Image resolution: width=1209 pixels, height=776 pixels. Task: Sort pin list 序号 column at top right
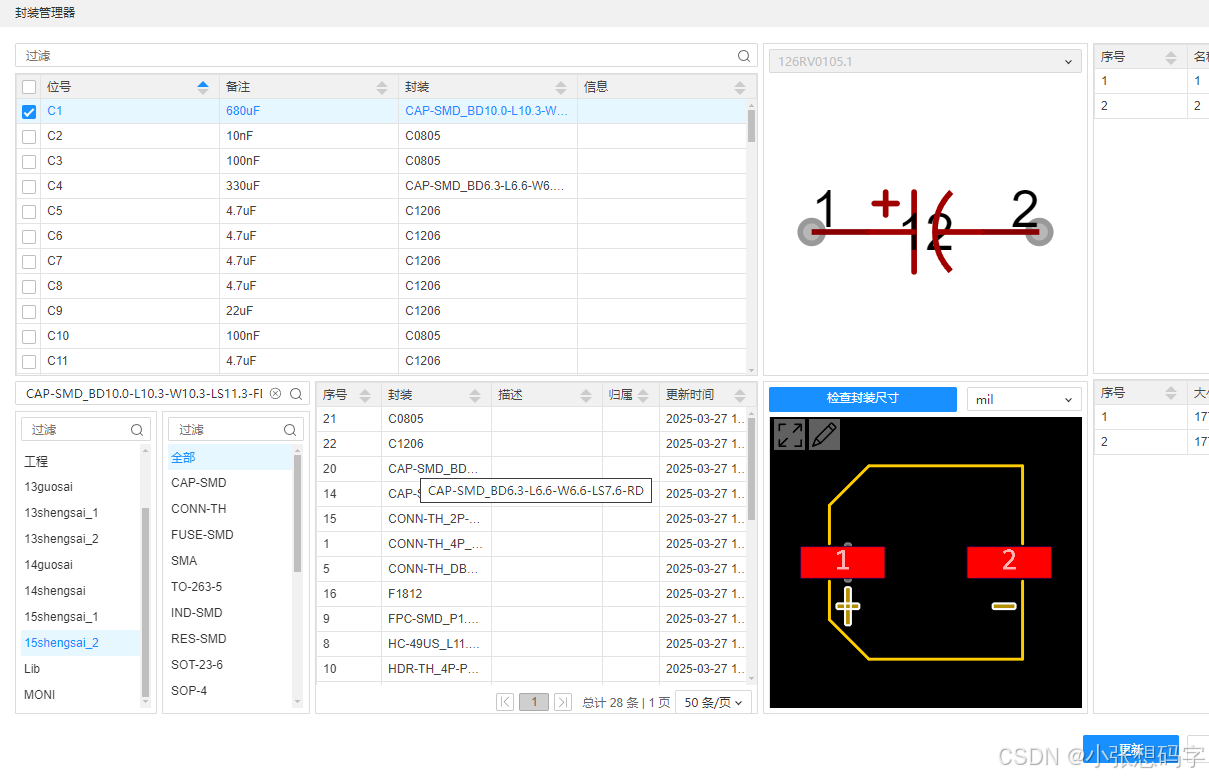(1171, 57)
